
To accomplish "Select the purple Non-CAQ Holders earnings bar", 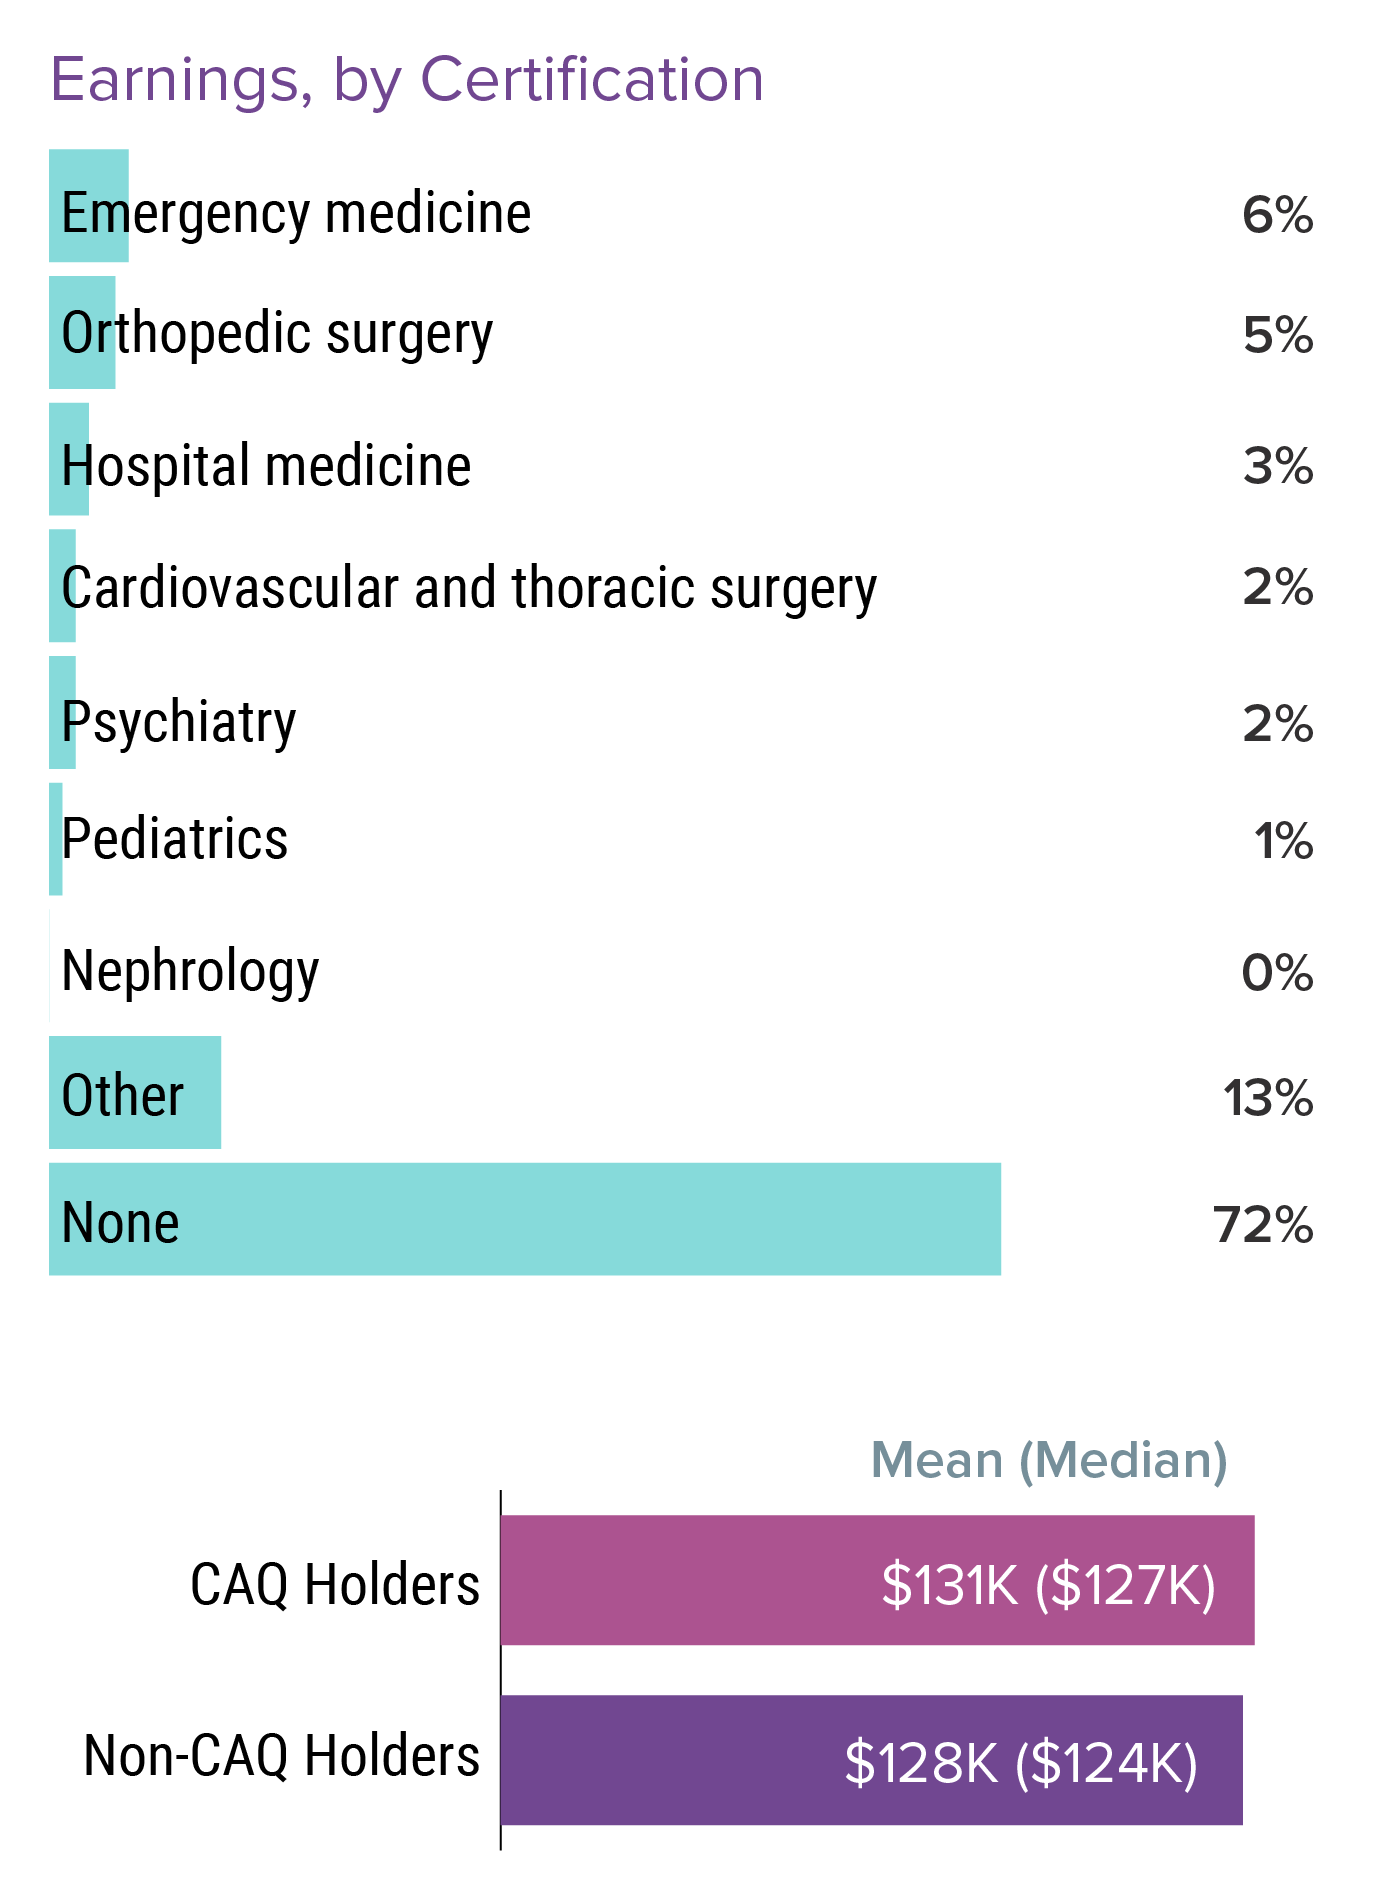I will point(871,1760).
